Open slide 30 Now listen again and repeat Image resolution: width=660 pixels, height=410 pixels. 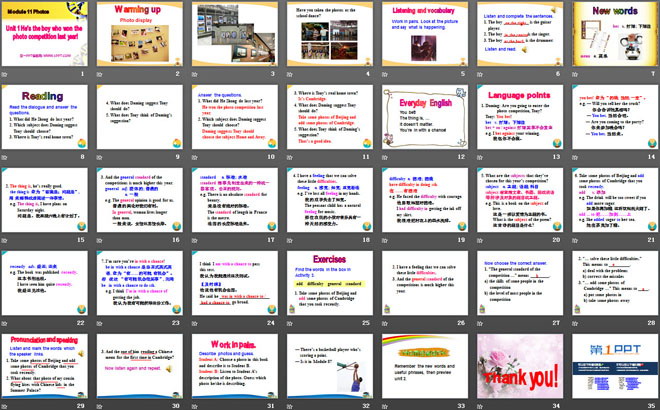pos(139,367)
